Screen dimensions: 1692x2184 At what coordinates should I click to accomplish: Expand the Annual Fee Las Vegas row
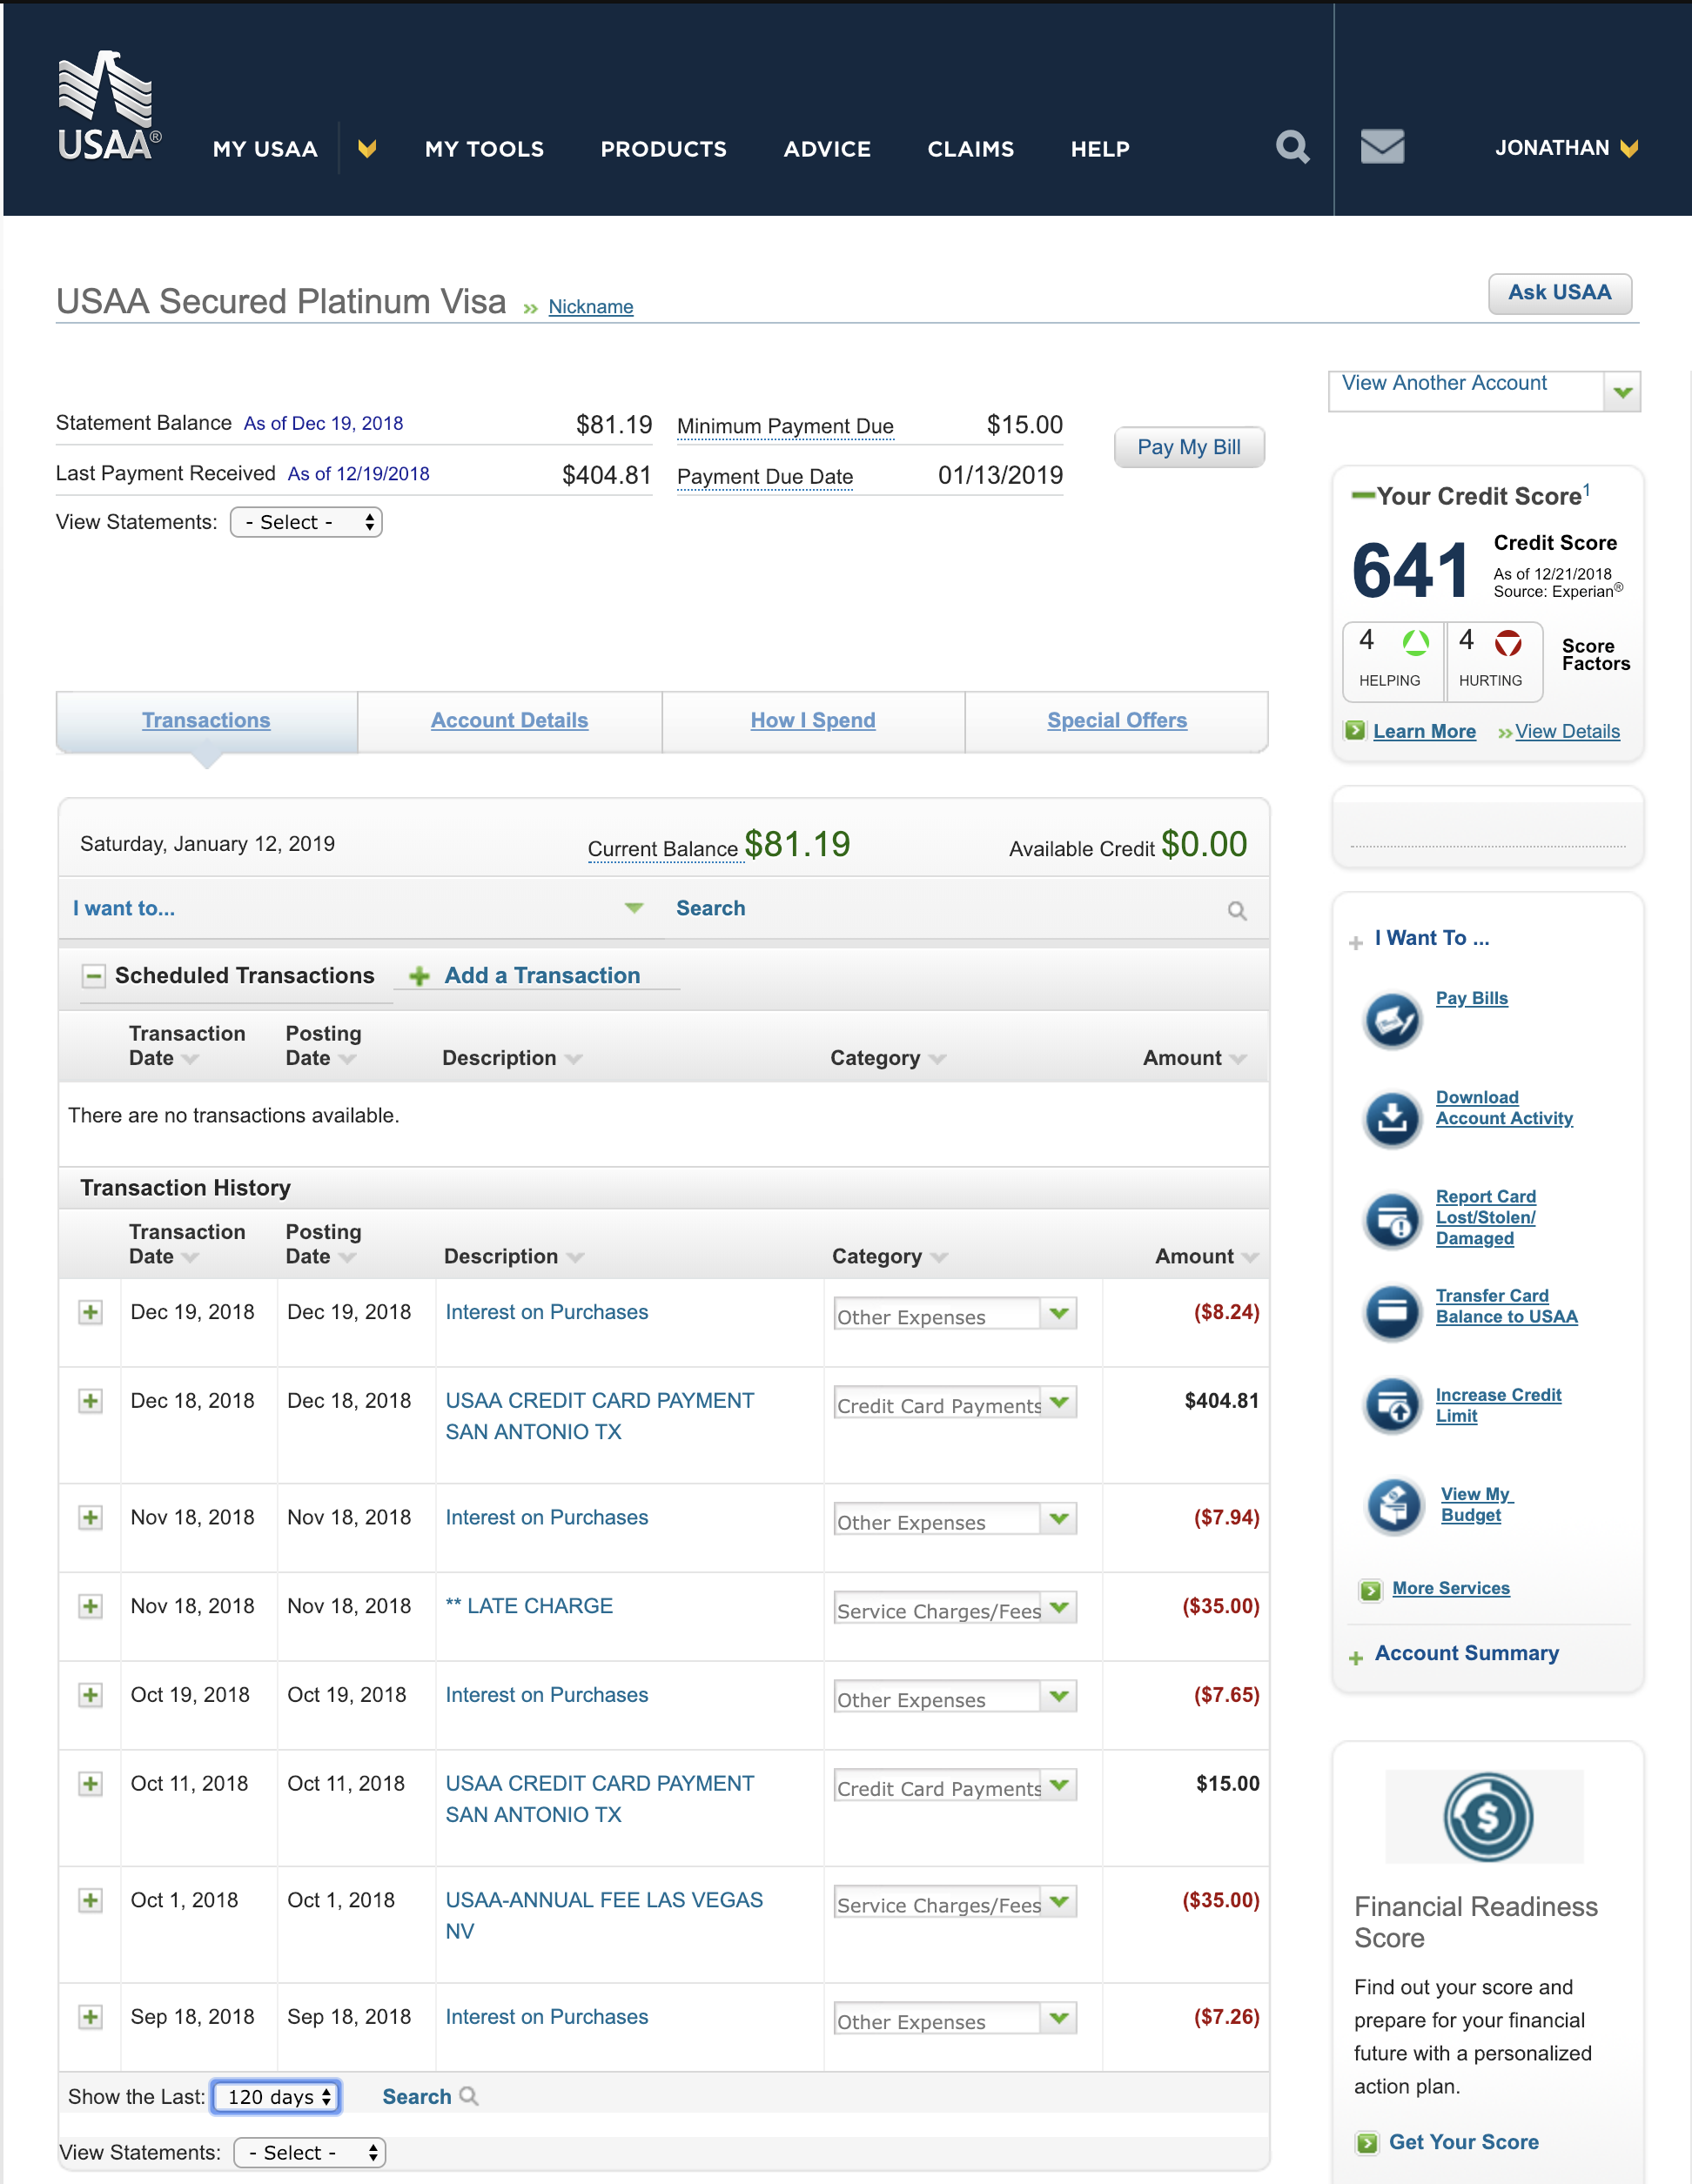click(x=90, y=1901)
